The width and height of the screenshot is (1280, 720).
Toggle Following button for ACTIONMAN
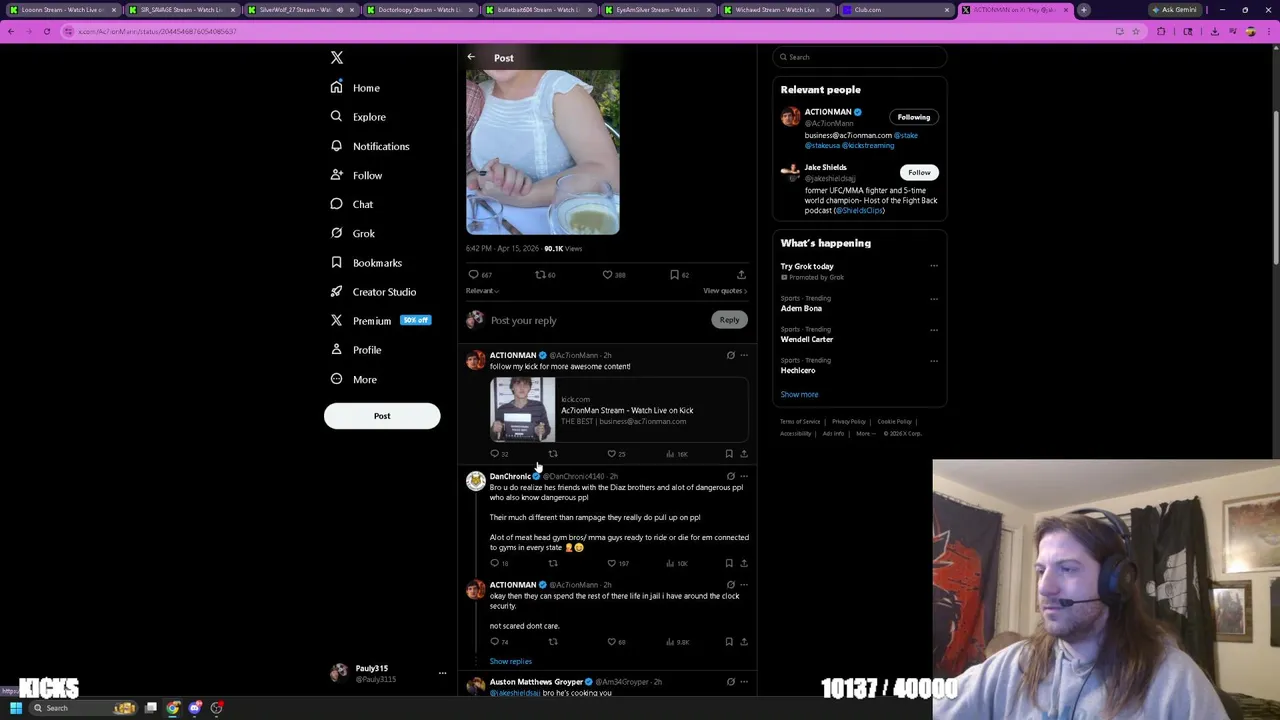pos(913,117)
